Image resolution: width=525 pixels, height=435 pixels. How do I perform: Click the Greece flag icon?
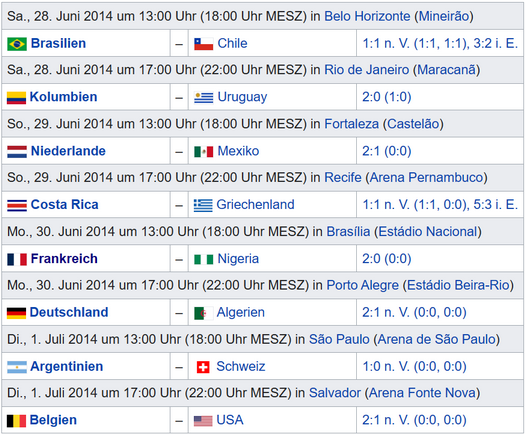coord(203,205)
